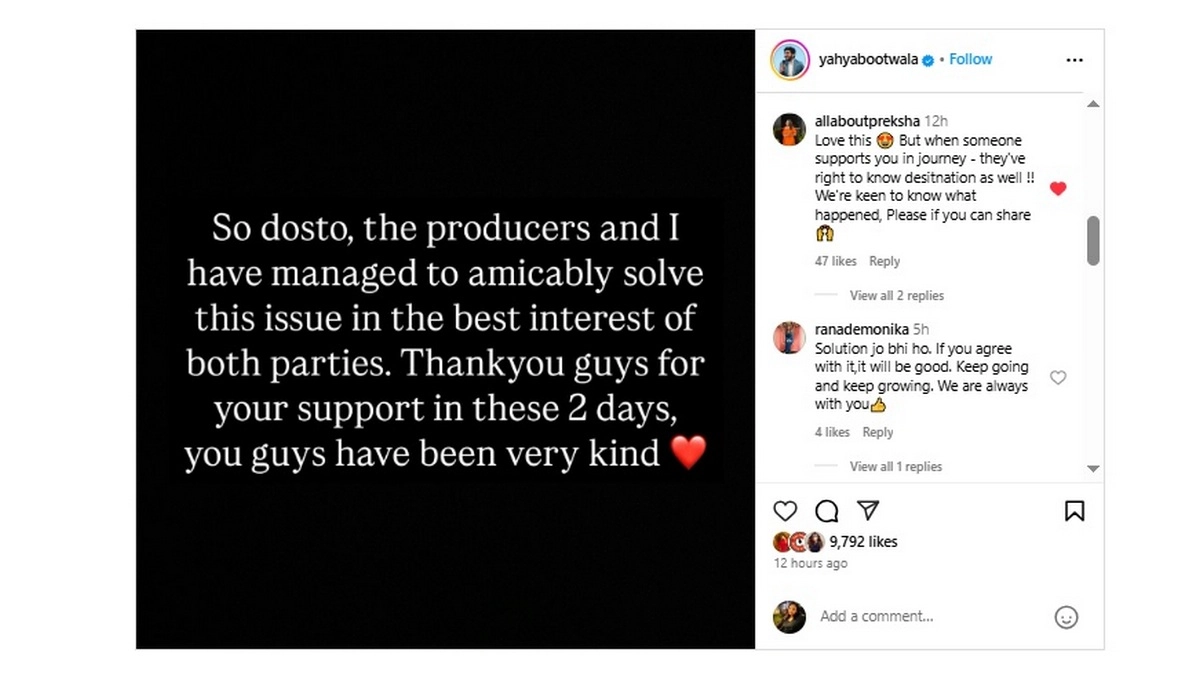The width and height of the screenshot is (1200, 675).
Task: Like the post with the heart icon
Action: coord(786,511)
